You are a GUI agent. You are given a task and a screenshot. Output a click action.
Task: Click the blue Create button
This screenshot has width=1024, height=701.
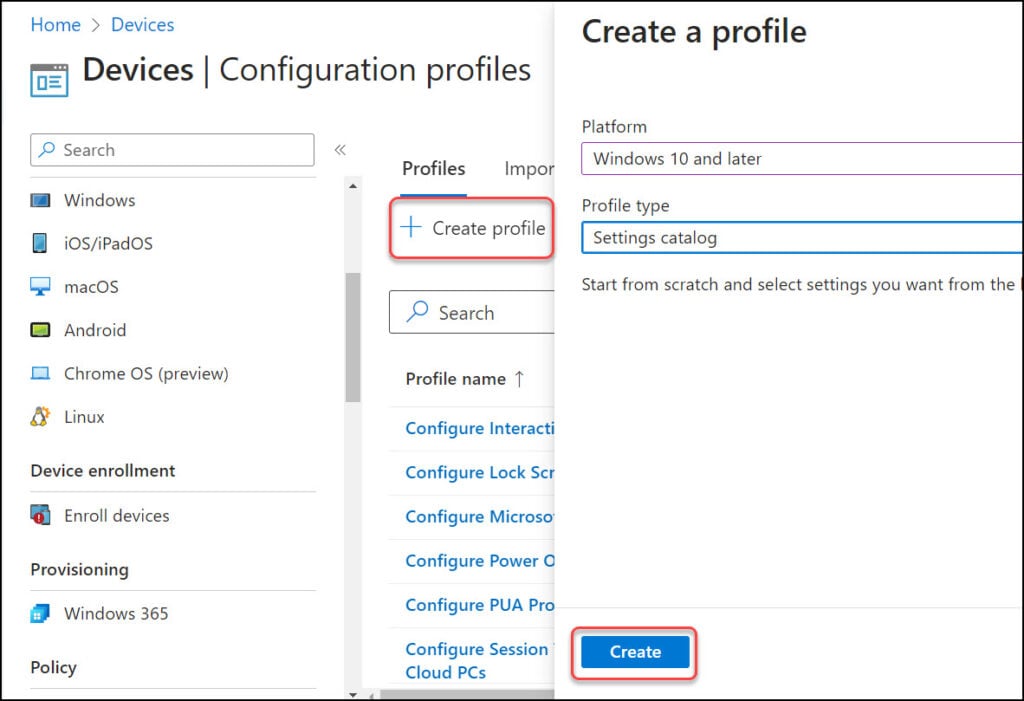pos(635,652)
